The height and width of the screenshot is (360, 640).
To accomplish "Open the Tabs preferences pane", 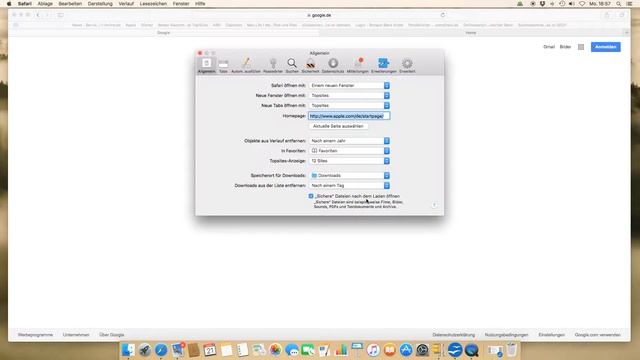I will (223, 65).
